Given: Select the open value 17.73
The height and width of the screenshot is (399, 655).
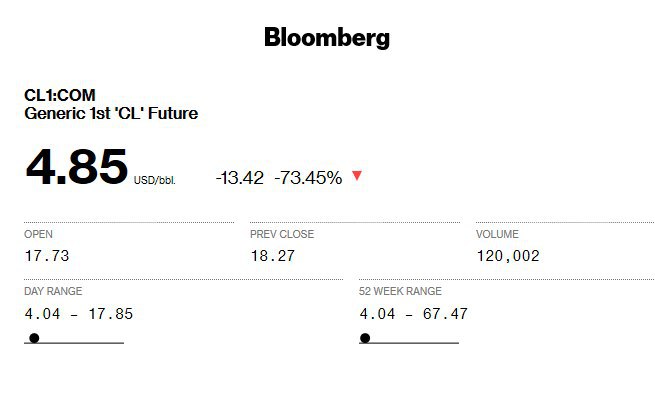Looking at the screenshot, I should click(x=47, y=256).
